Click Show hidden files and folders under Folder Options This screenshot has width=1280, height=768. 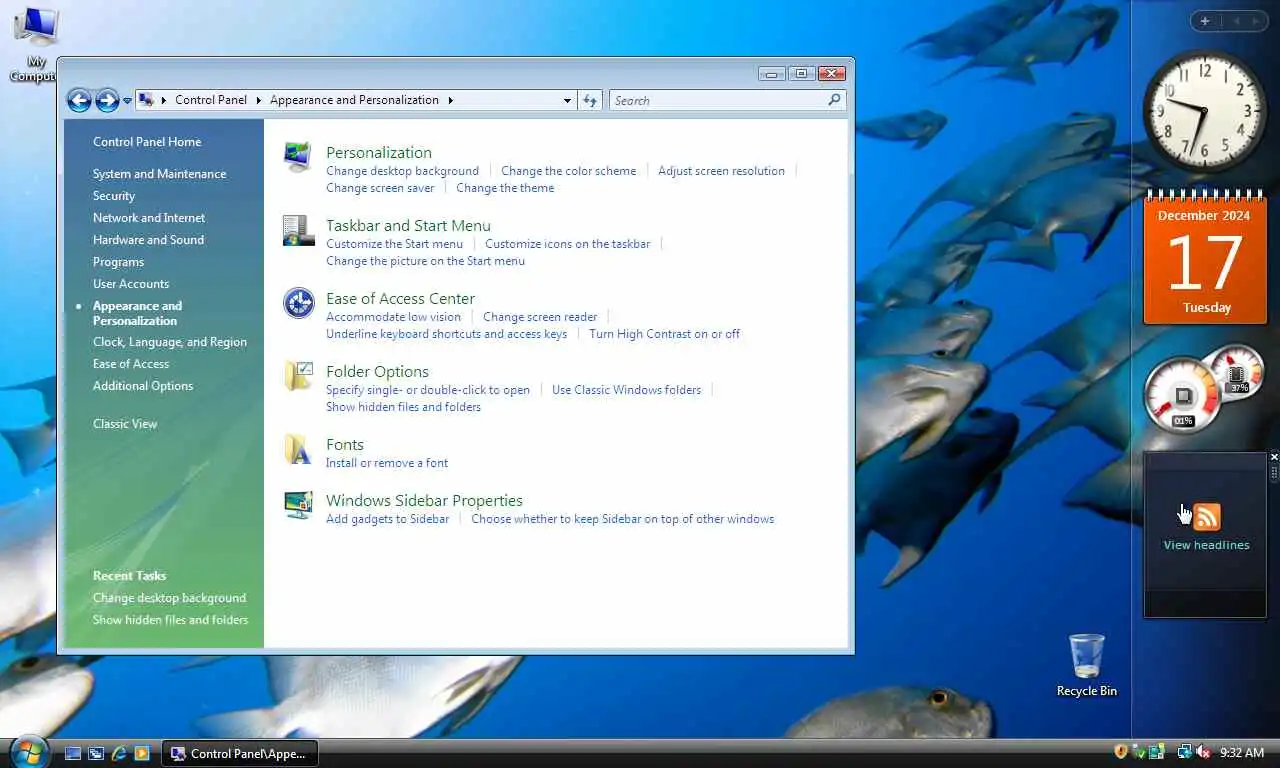pos(403,407)
